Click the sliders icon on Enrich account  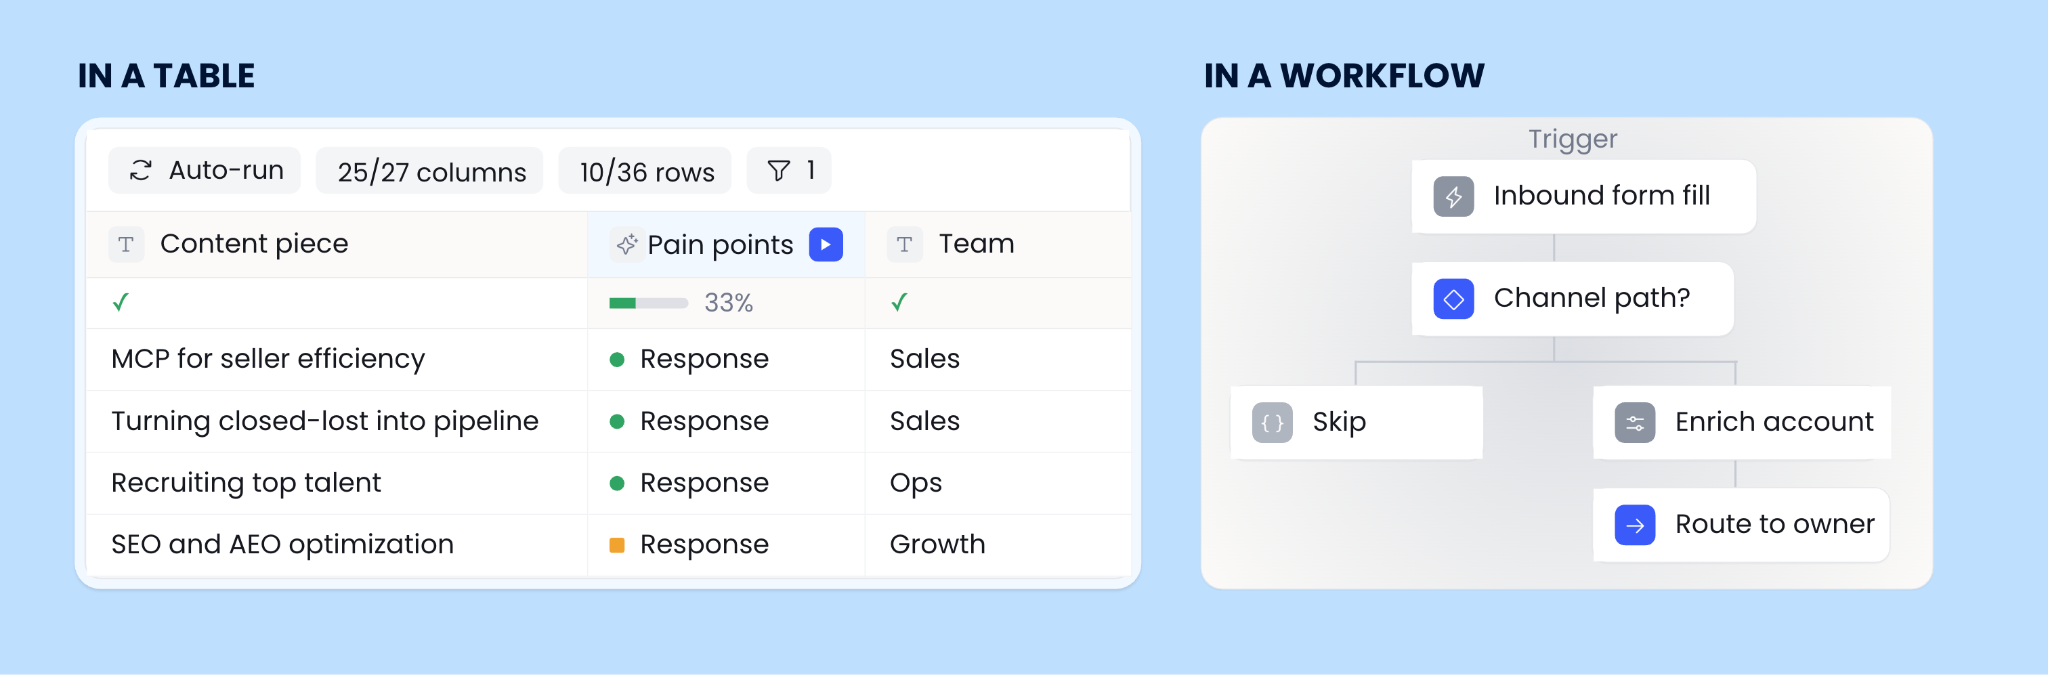(1635, 423)
